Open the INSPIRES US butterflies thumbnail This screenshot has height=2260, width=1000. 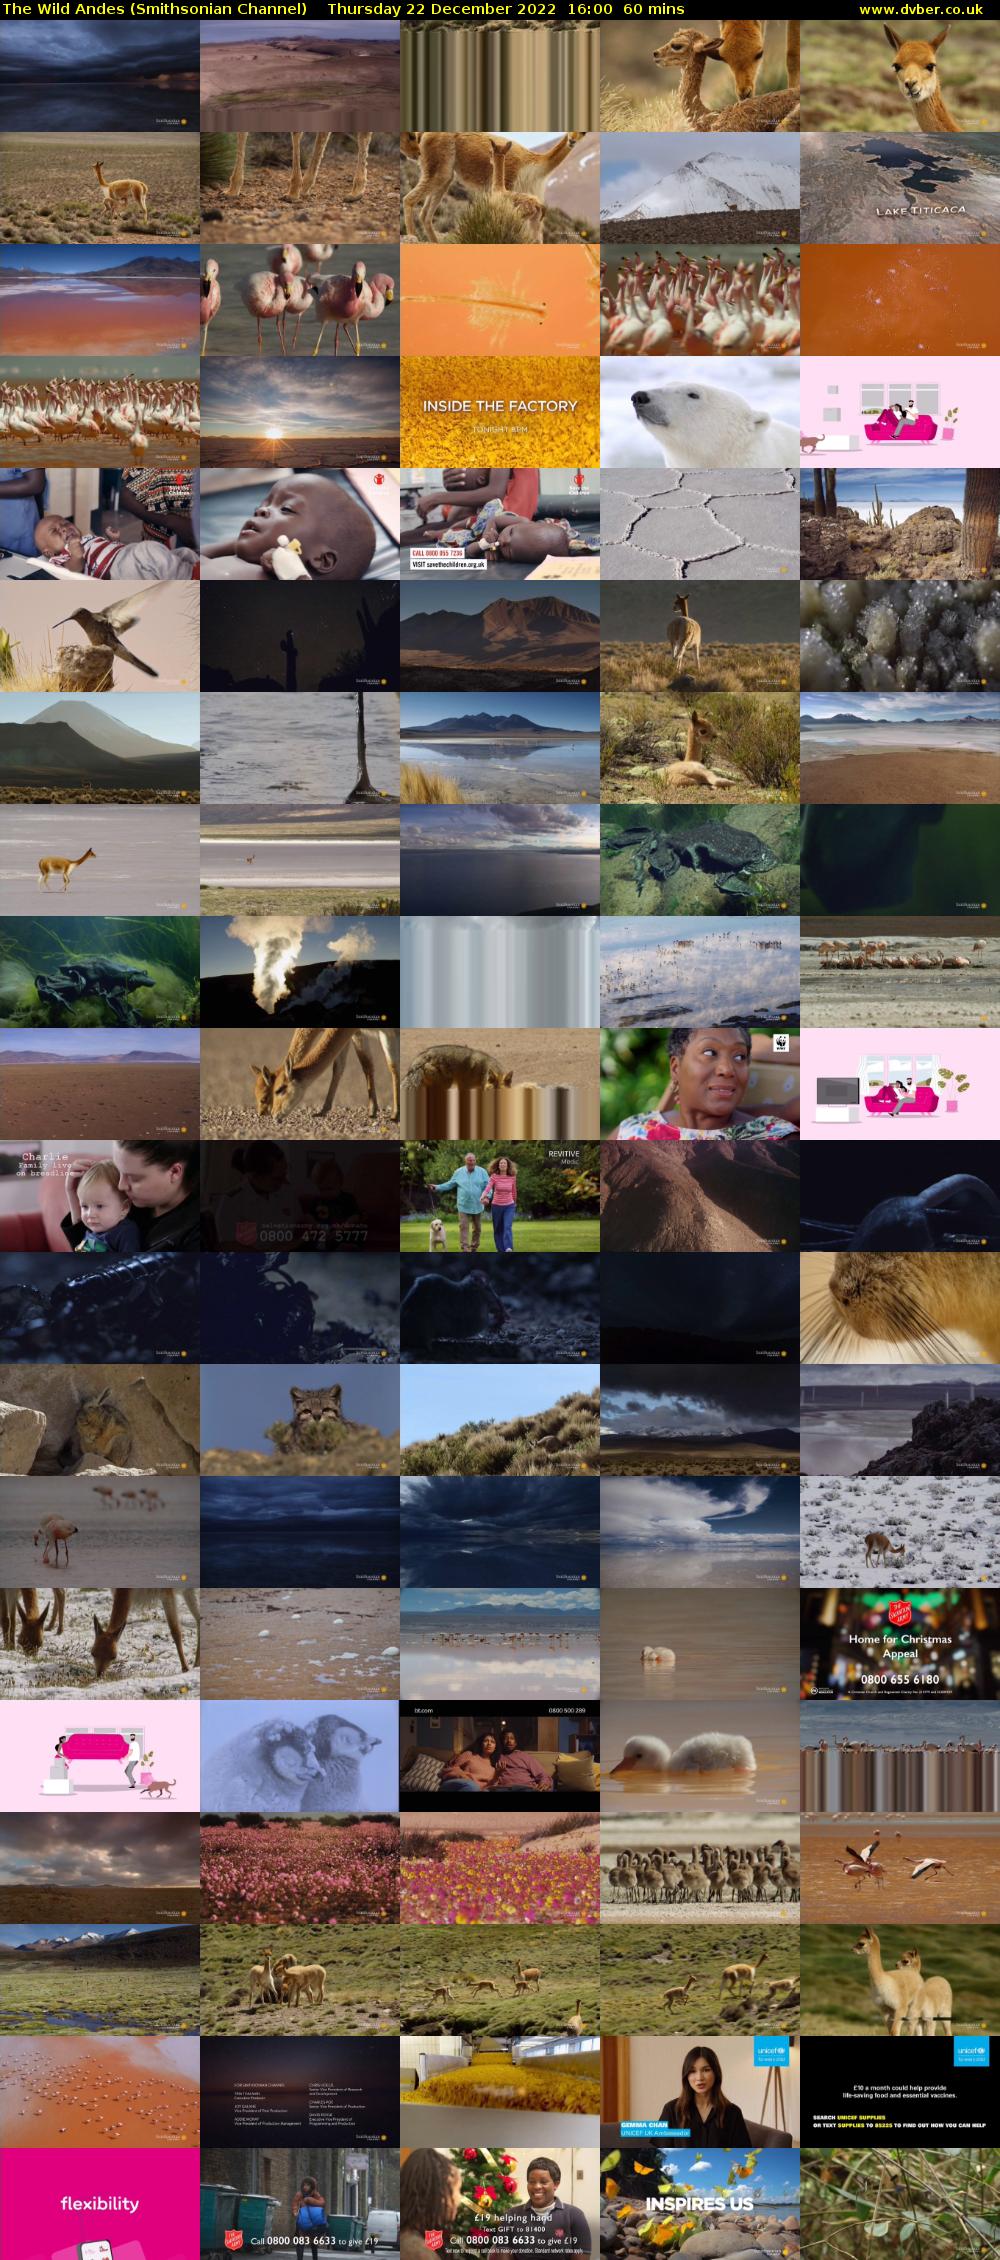(700, 2204)
